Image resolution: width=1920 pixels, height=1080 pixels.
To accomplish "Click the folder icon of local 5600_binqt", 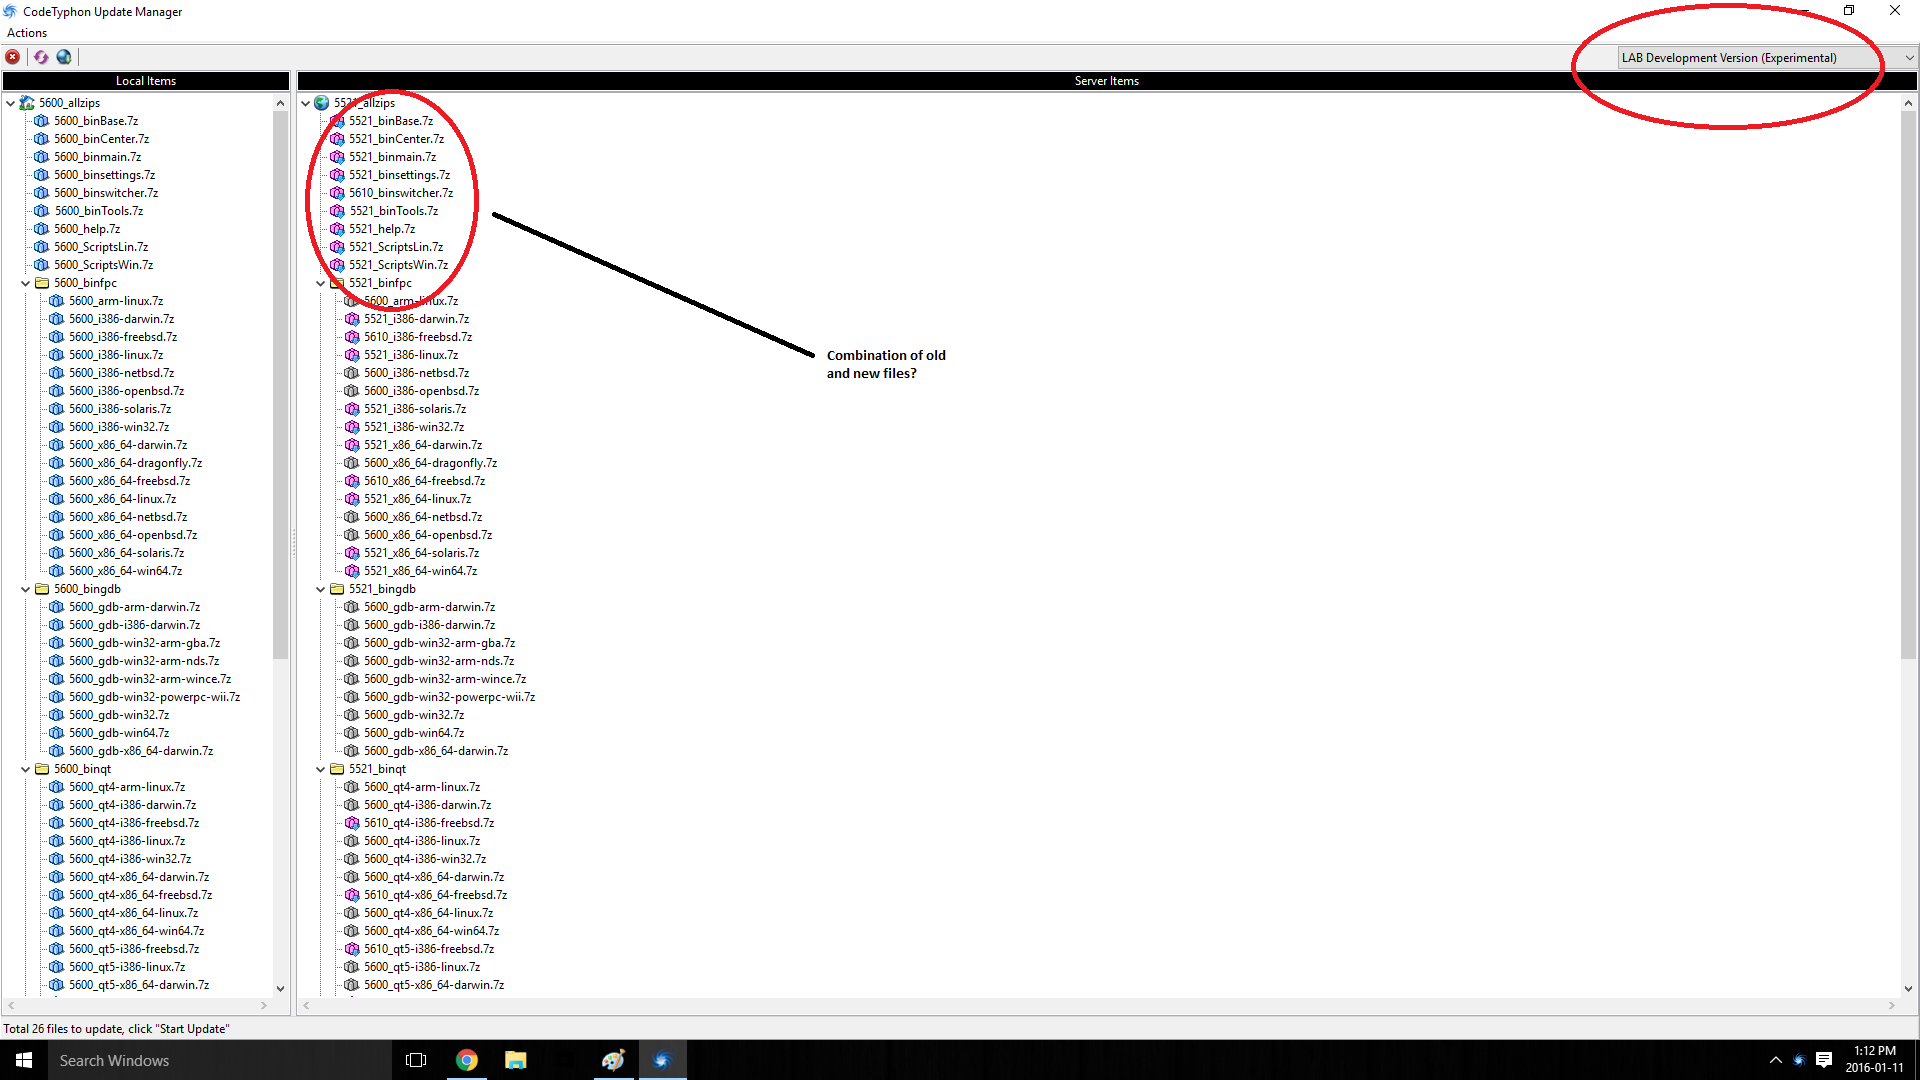I will tap(42, 769).
